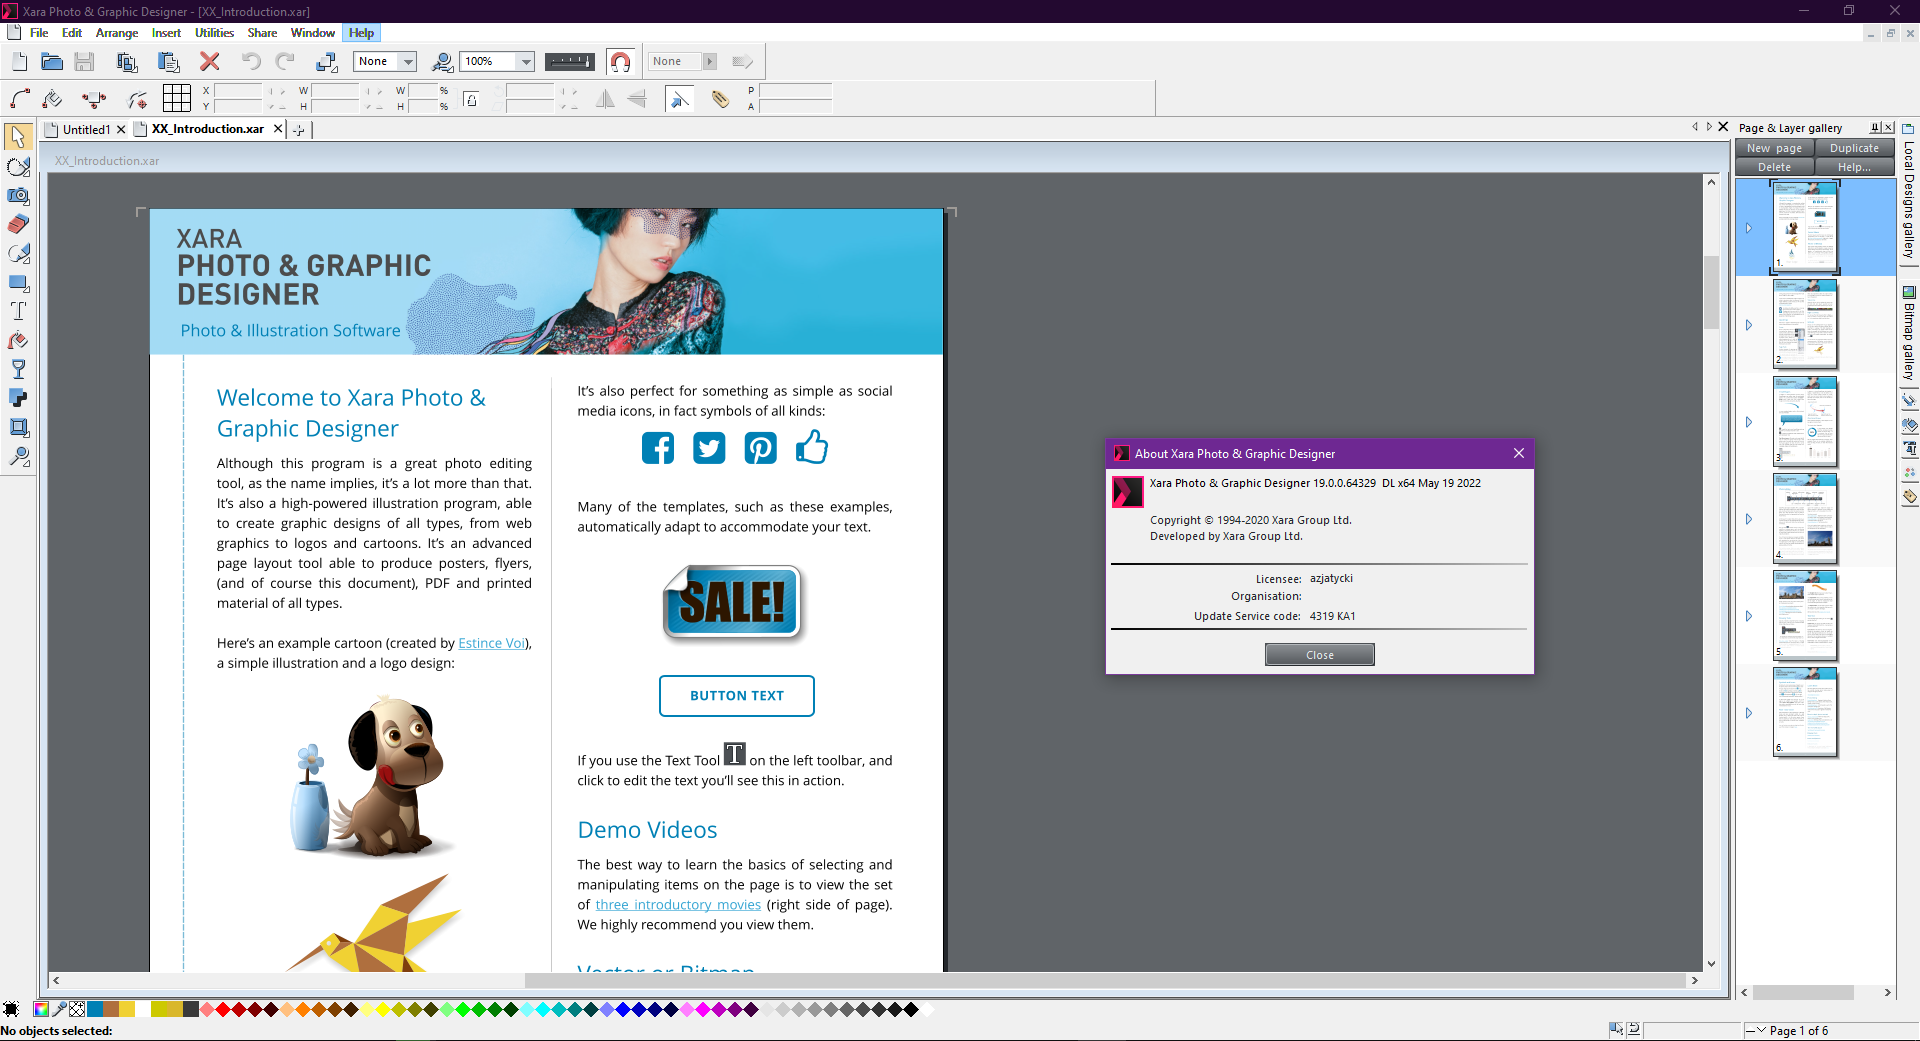Open the color editor icon on color line

pos(41,1010)
